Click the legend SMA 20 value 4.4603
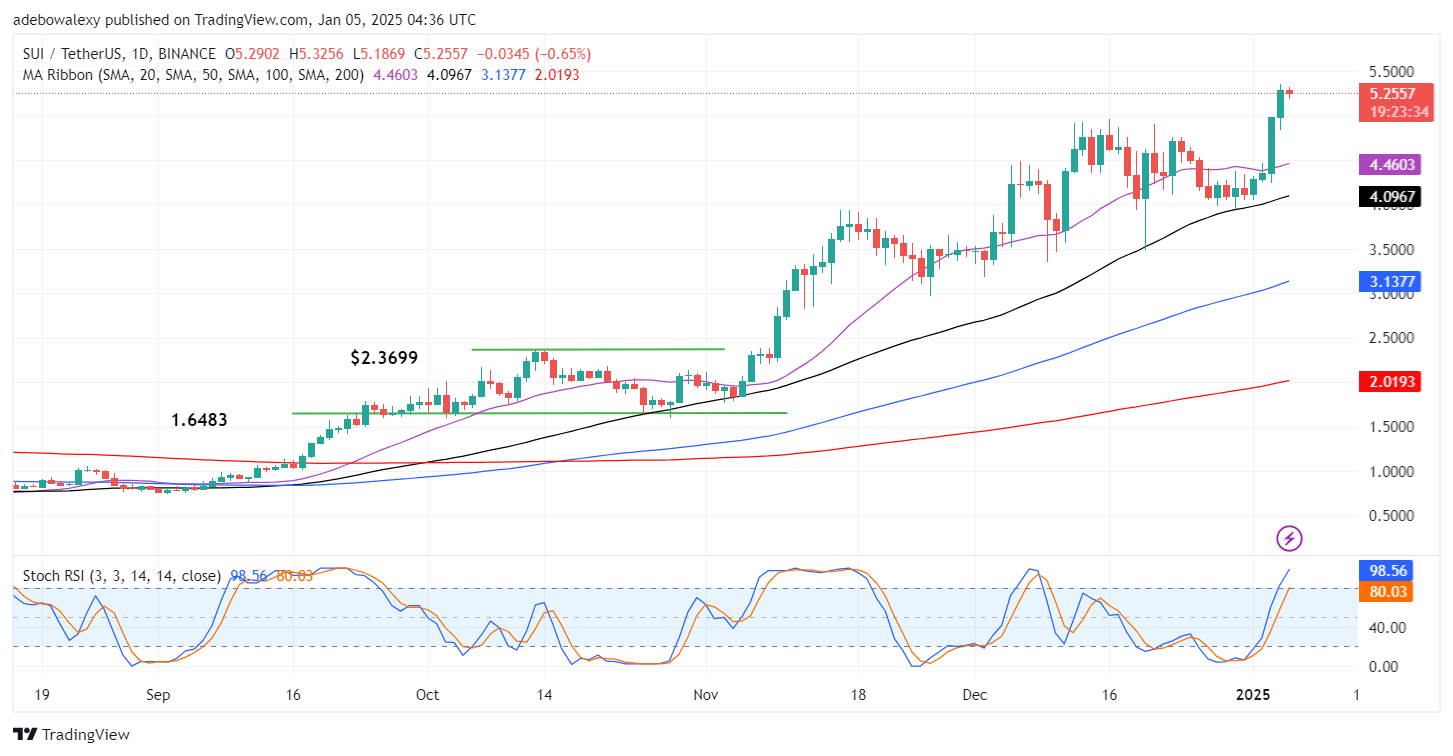 tap(395, 75)
